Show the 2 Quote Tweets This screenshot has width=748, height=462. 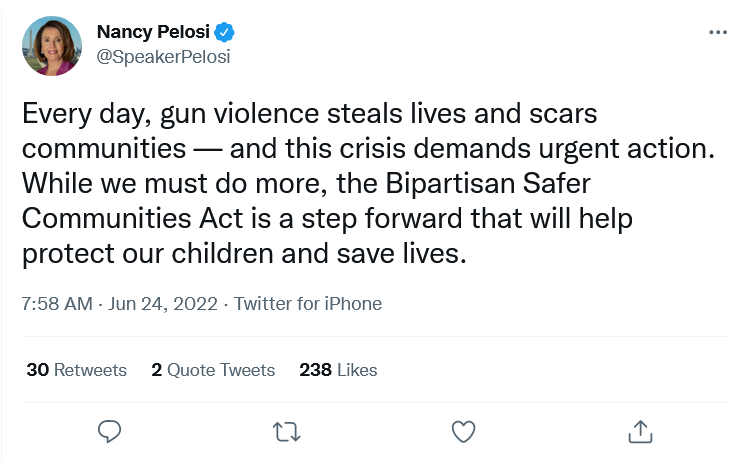tap(213, 370)
